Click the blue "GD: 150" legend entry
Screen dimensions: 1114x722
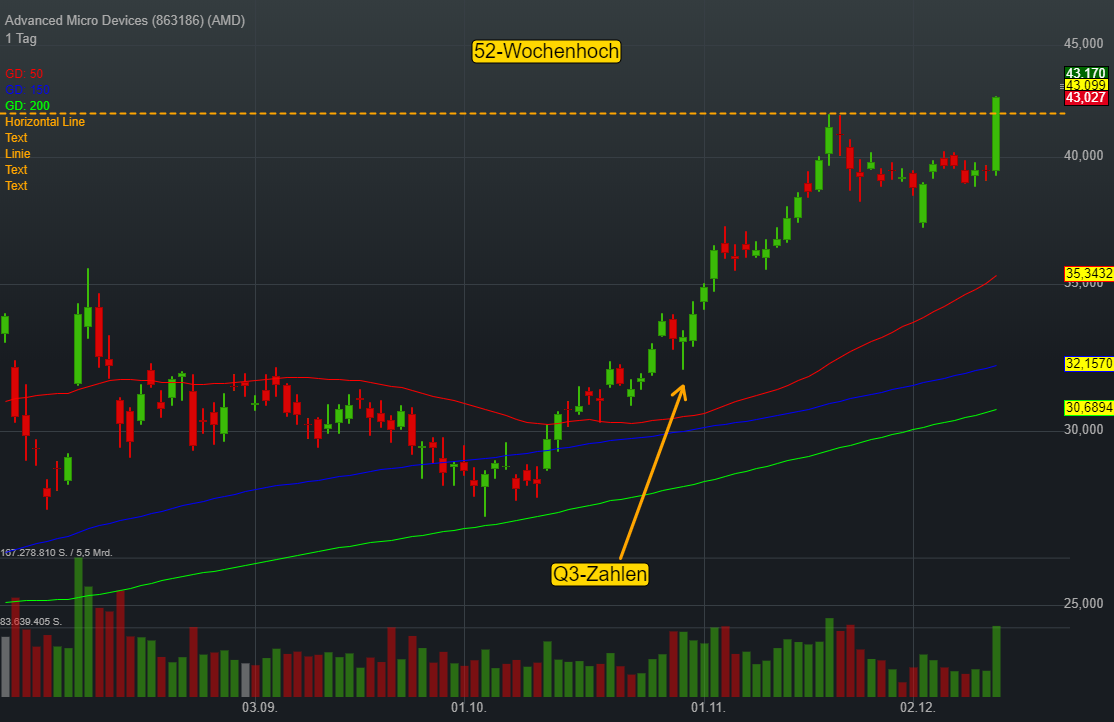coord(27,90)
